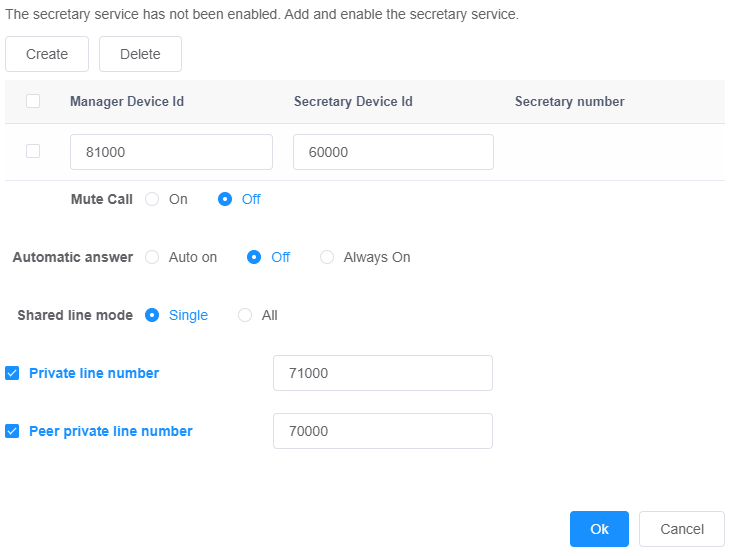
Task: Click the Manager Device Id column header
Action: point(127,101)
